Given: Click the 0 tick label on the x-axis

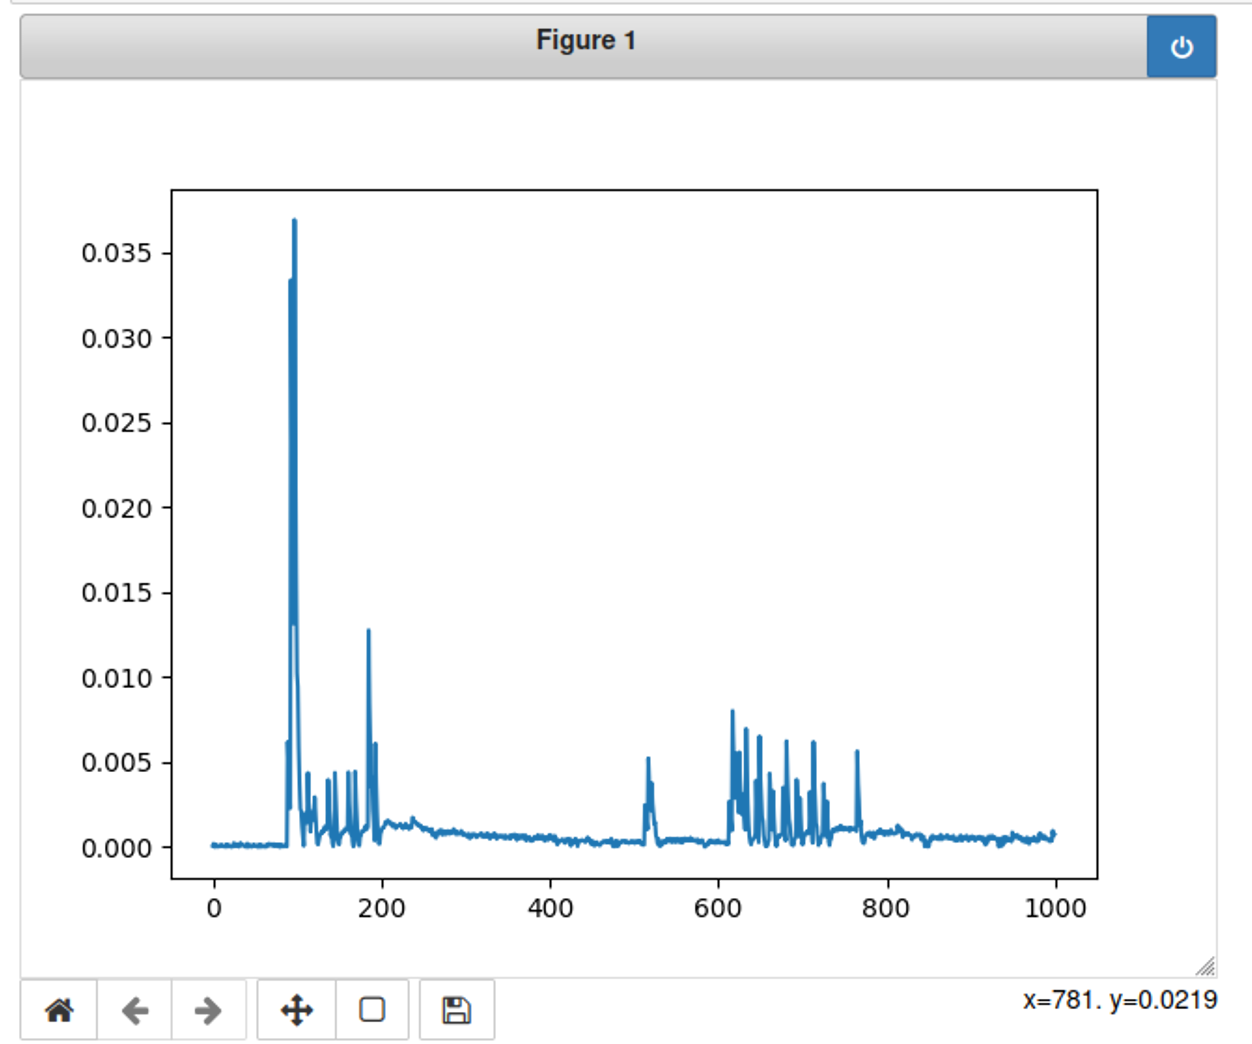Looking at the screenshot, I should [x=214, y=908].
